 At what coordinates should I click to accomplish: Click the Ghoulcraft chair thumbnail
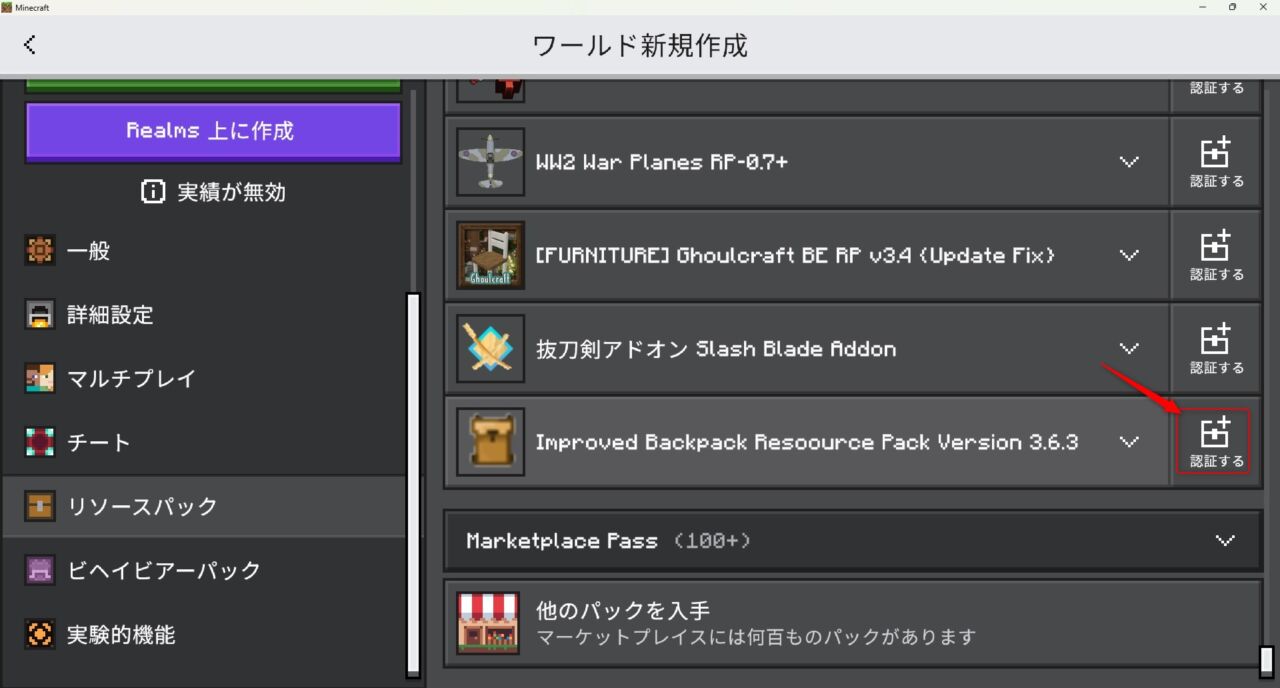490,255
